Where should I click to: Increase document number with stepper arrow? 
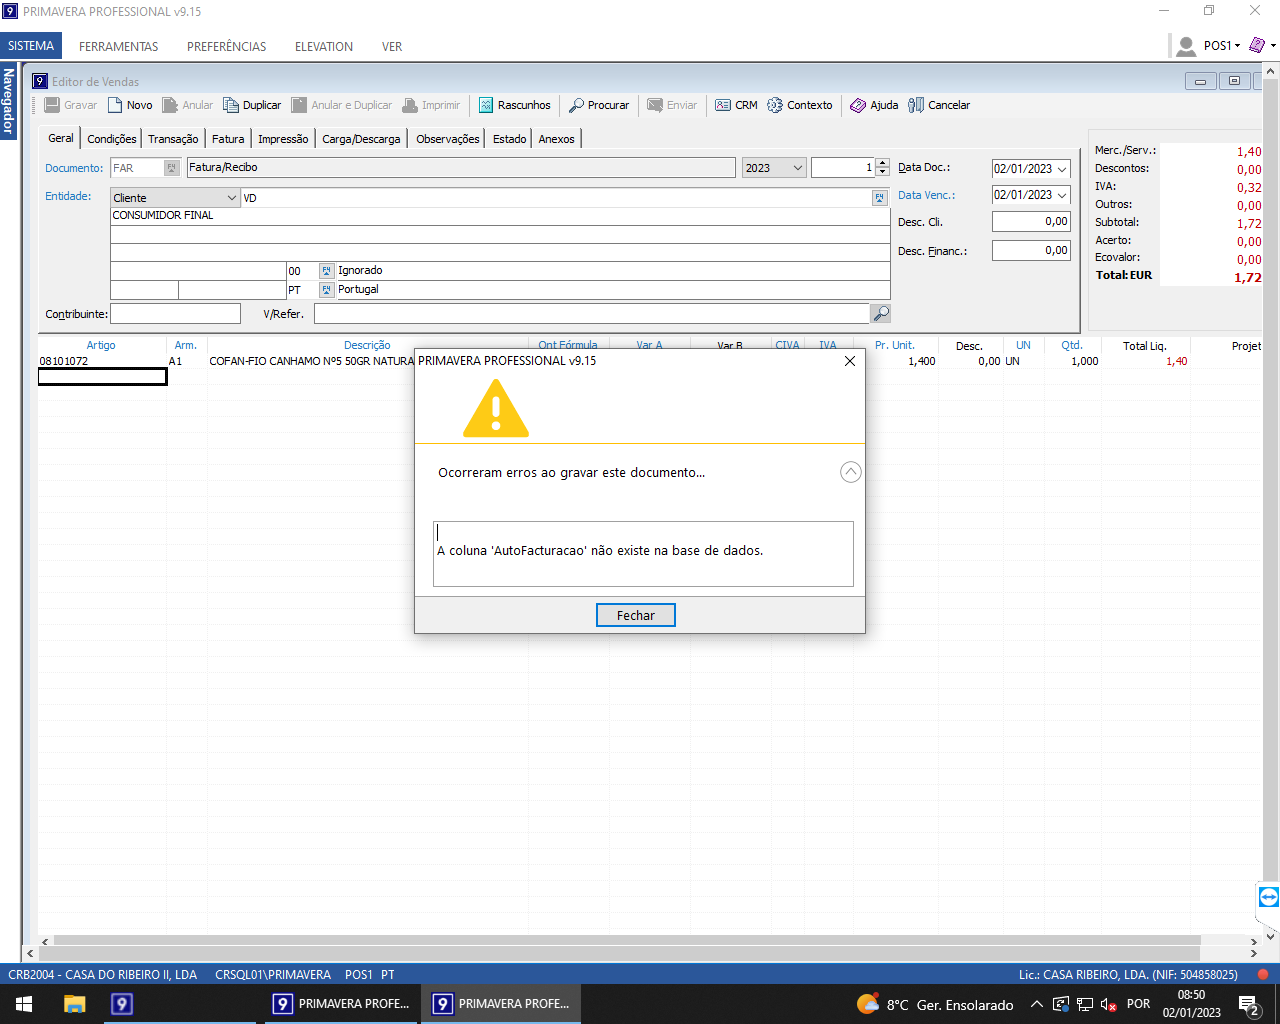pos(882,164)
